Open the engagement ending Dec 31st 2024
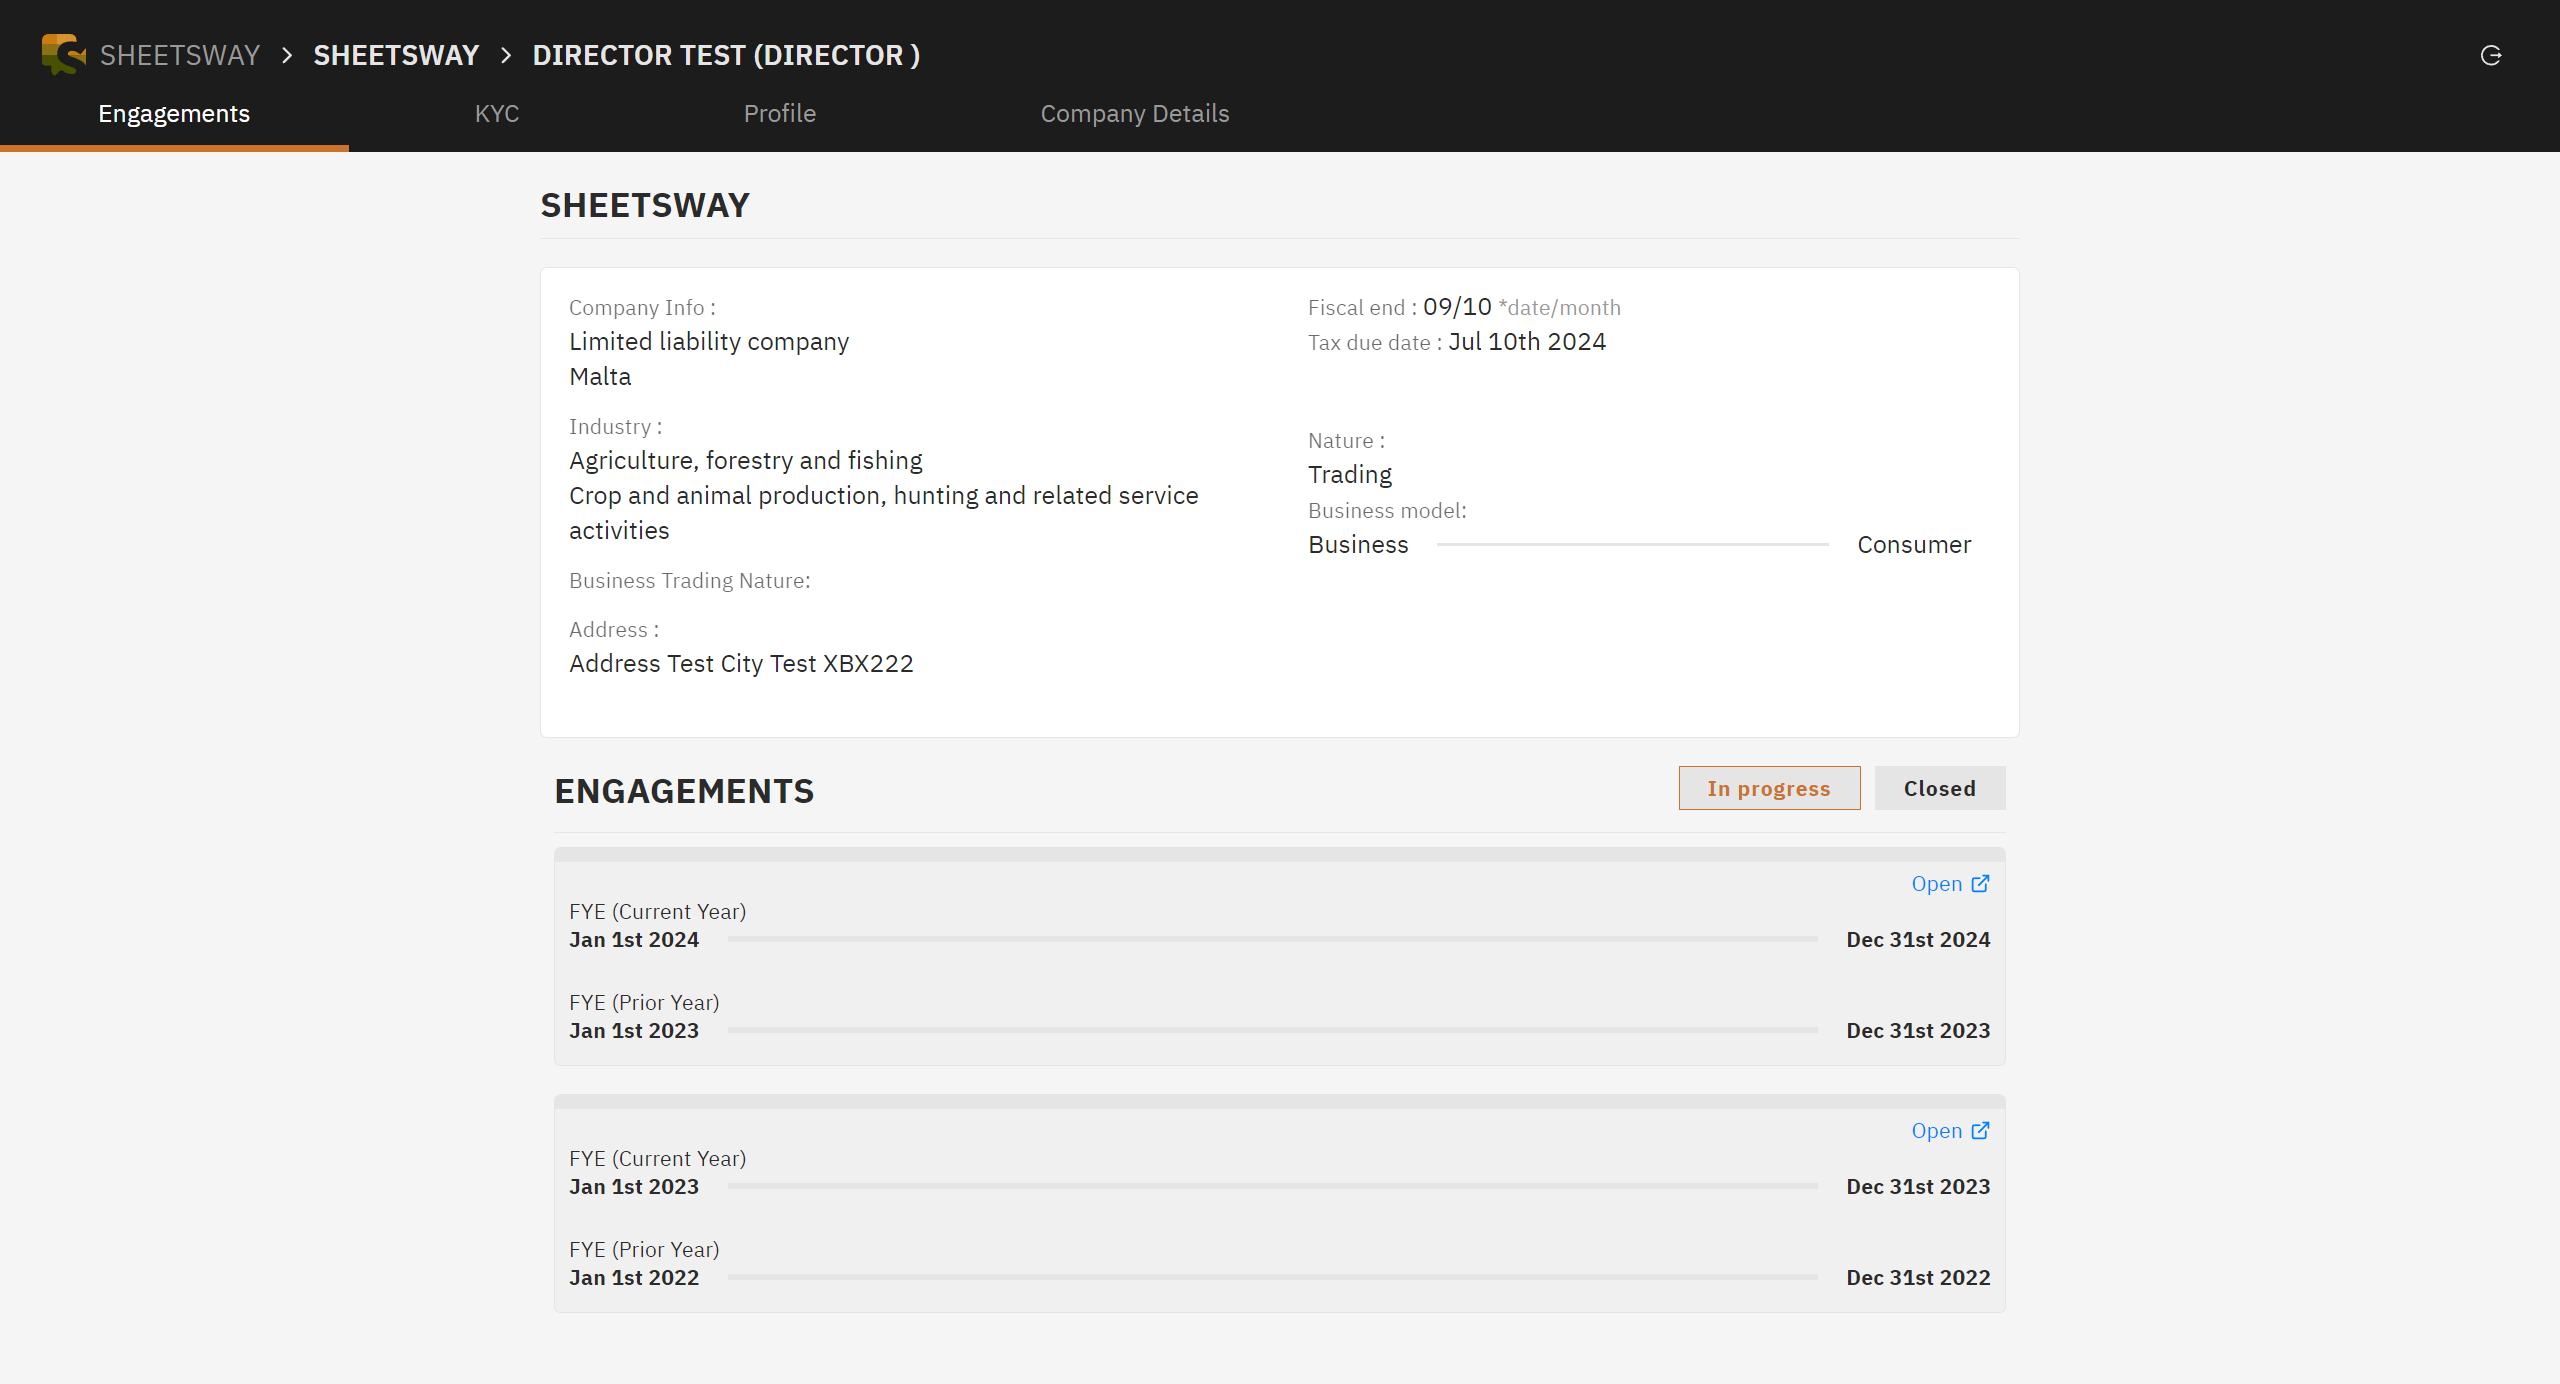 coord(1950,884)
